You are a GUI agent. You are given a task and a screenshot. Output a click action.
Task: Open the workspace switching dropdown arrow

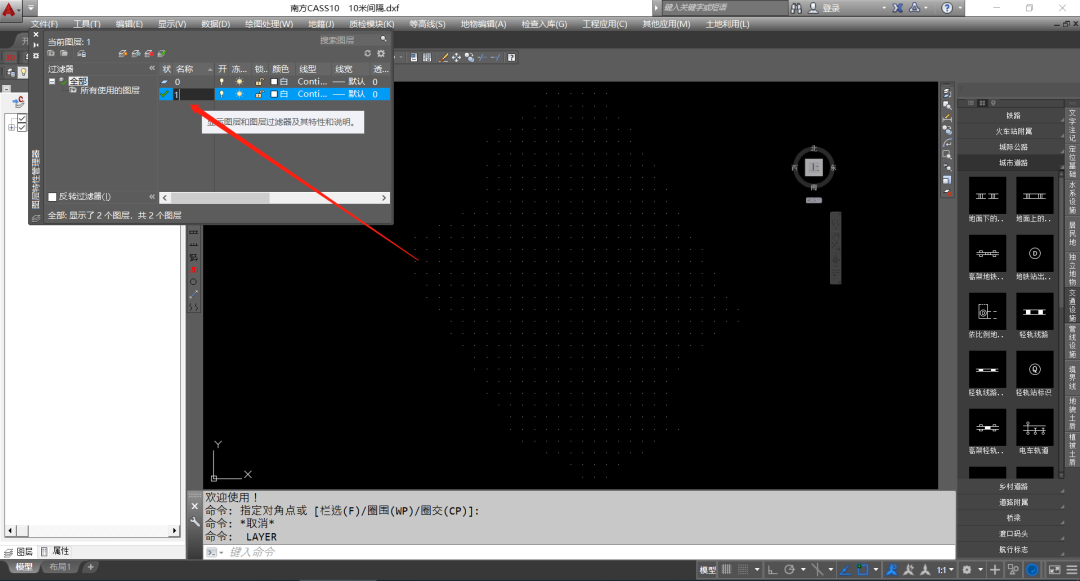(980, 570)
